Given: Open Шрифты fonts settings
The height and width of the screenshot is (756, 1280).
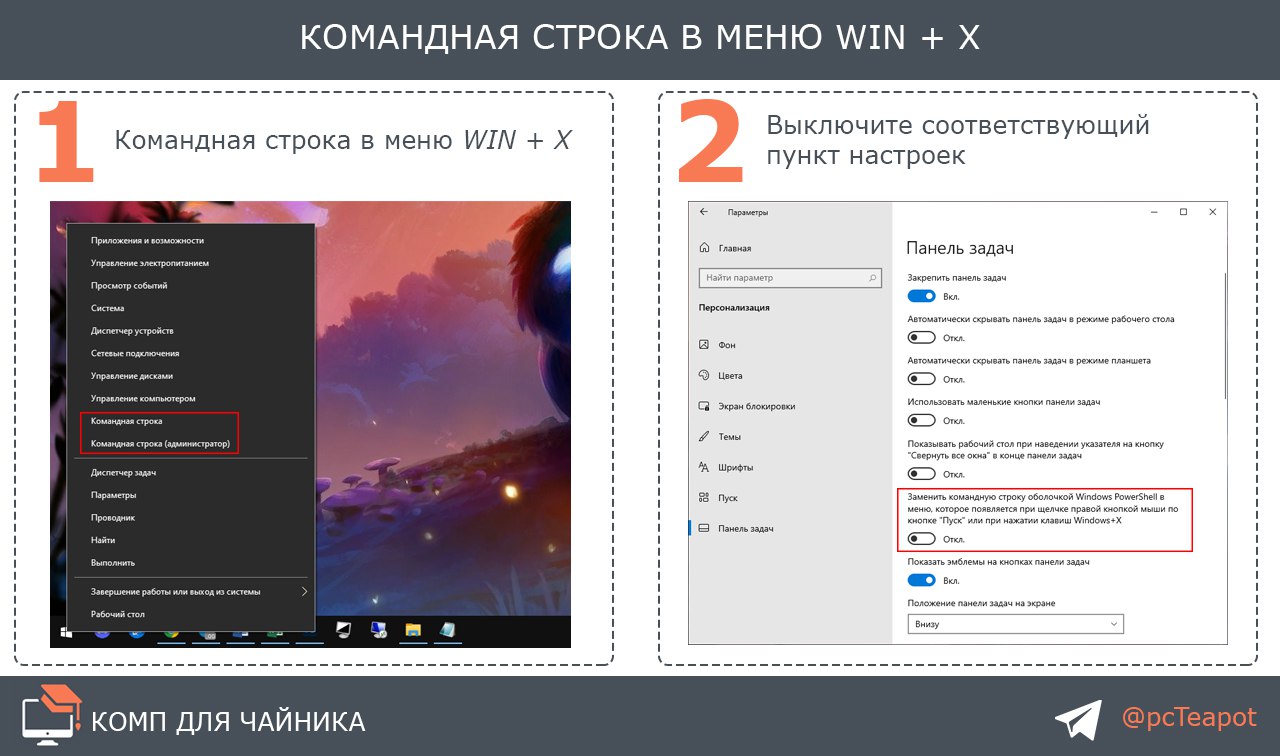Looking at the screenshot, I should click(x=734, y=467).
